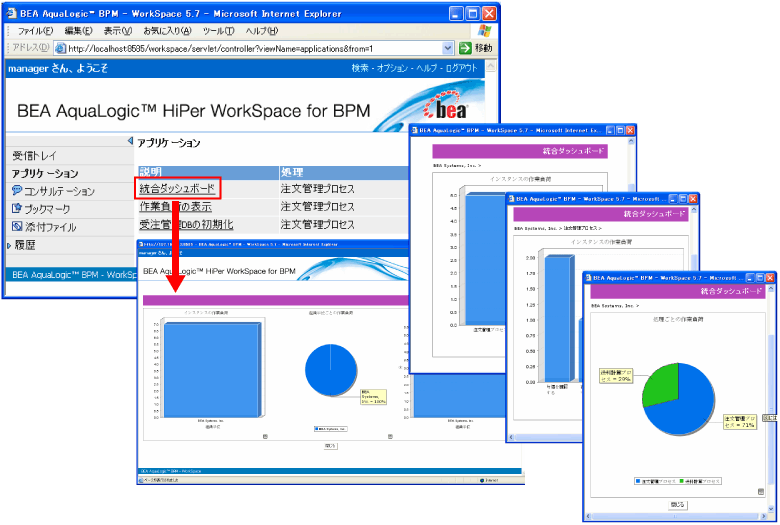Image resolution: width=780 pixels, height=525 pixels.
Task: Click the 'BEA Systems, Inc. = 100%' pie tooltip
Action: point(374,397)
